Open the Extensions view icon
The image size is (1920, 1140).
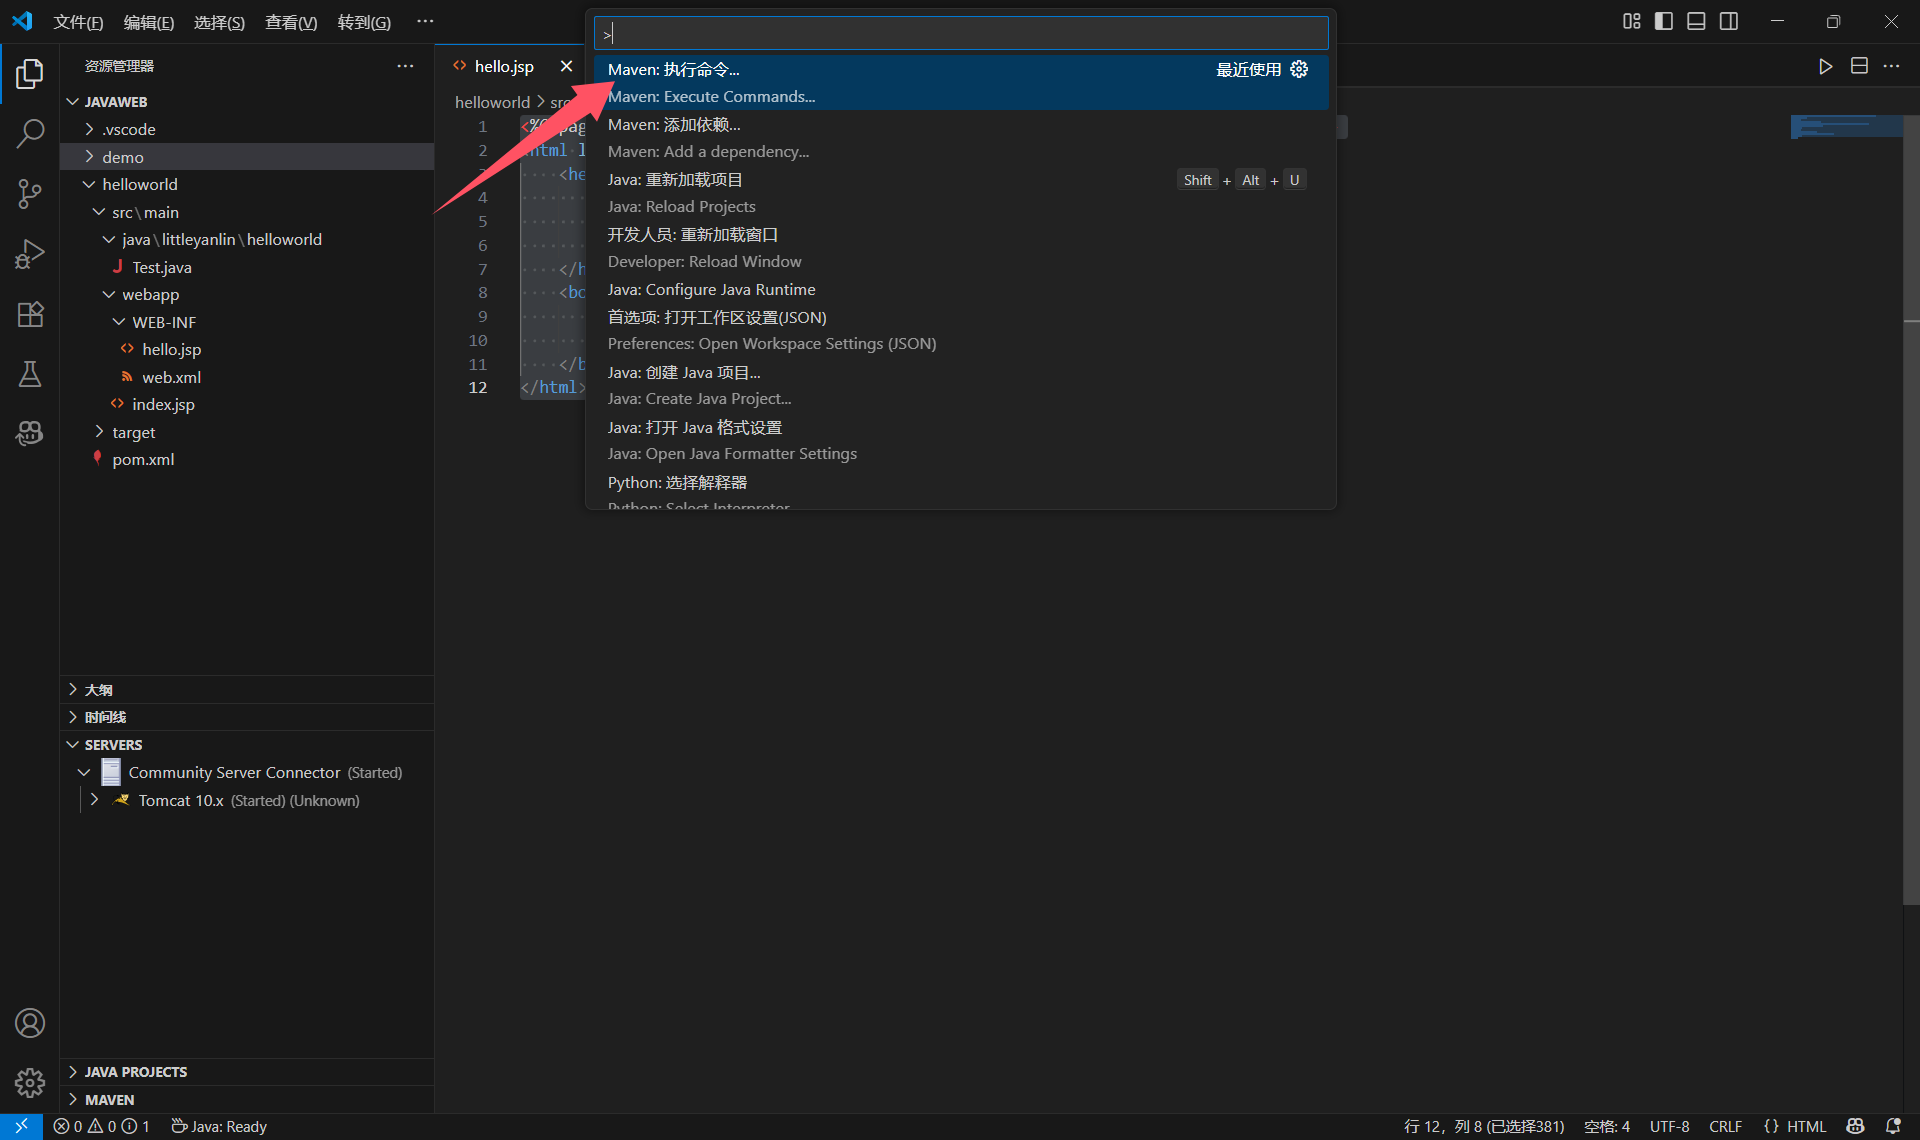click(x=30, y=314)
